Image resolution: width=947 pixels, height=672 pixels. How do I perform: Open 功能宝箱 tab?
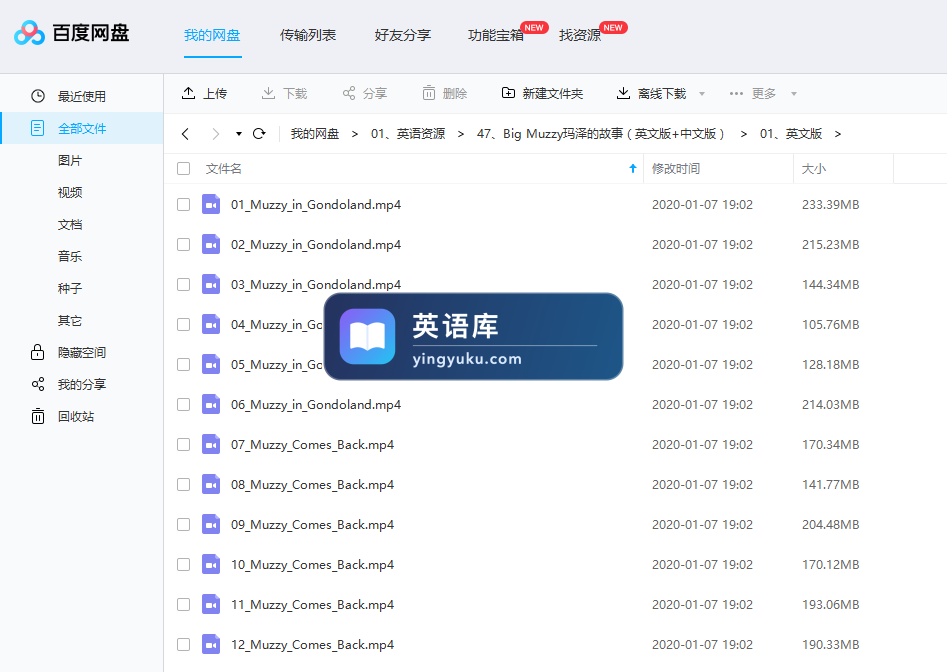tap(496, 35)
